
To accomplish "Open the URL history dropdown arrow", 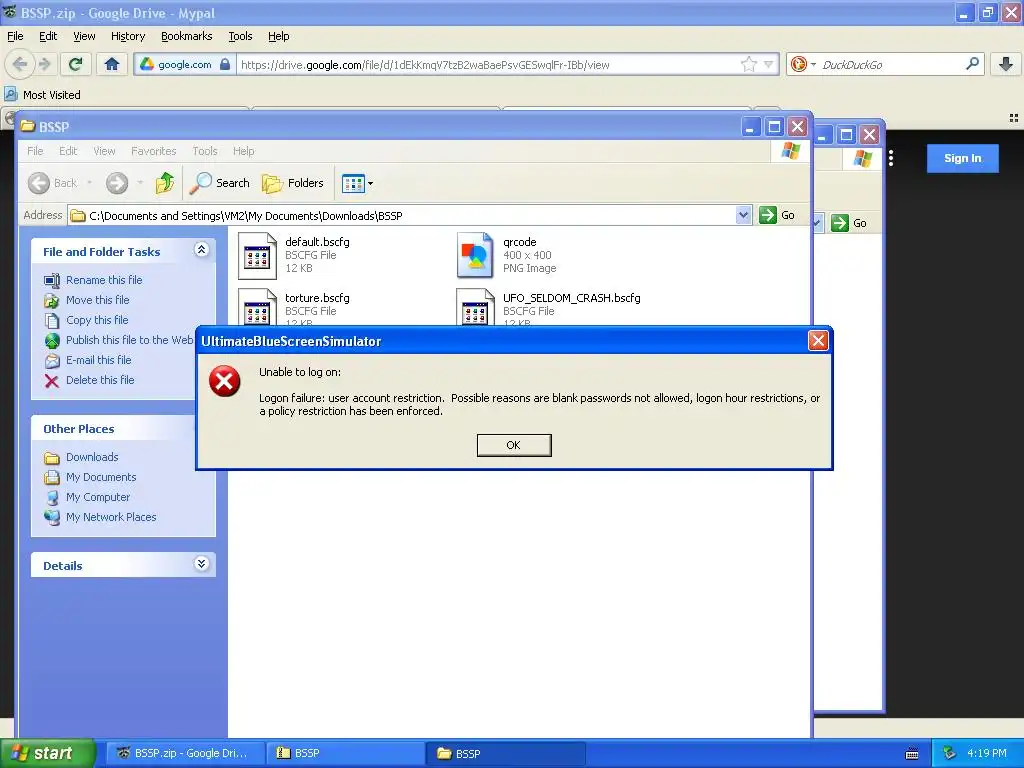I will 769,64.
